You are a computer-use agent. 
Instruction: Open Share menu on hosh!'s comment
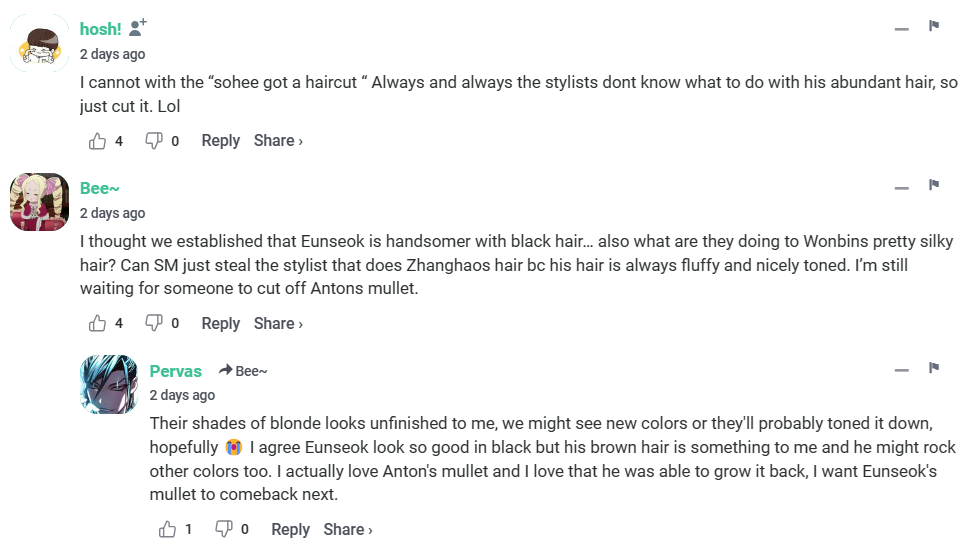277,141
